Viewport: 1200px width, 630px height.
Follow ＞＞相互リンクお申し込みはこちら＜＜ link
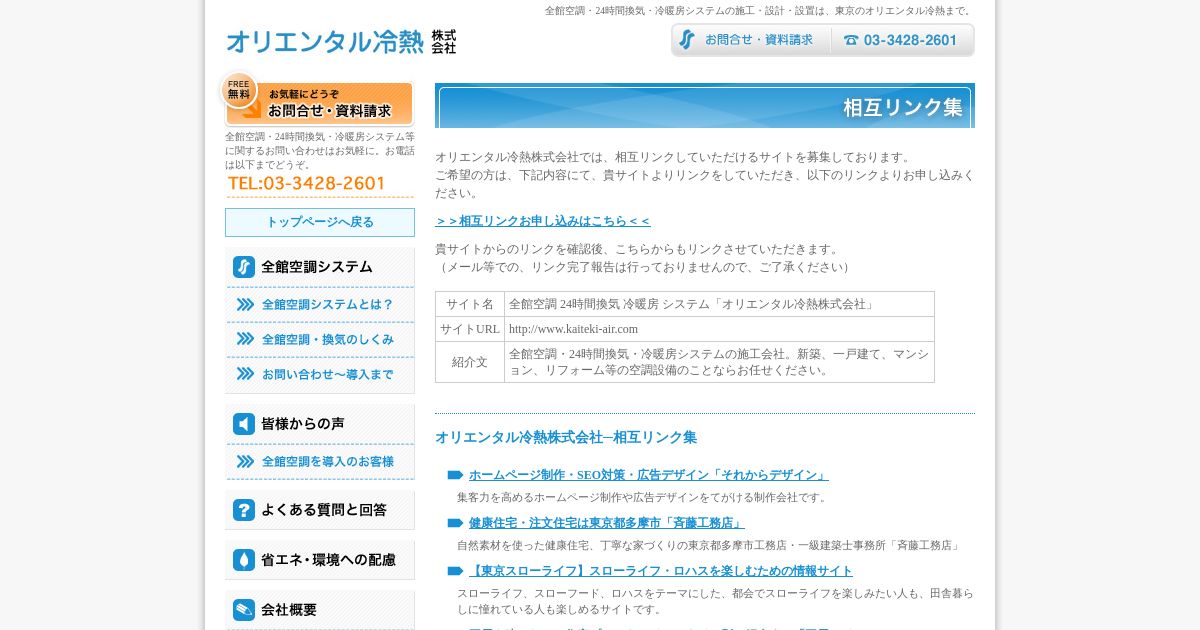(543, 221)
